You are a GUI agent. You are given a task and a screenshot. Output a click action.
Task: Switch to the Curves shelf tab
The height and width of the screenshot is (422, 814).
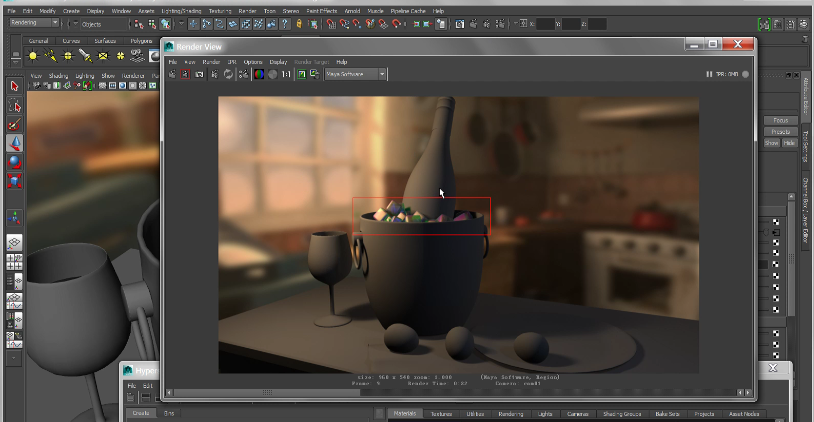click(71, 40)
